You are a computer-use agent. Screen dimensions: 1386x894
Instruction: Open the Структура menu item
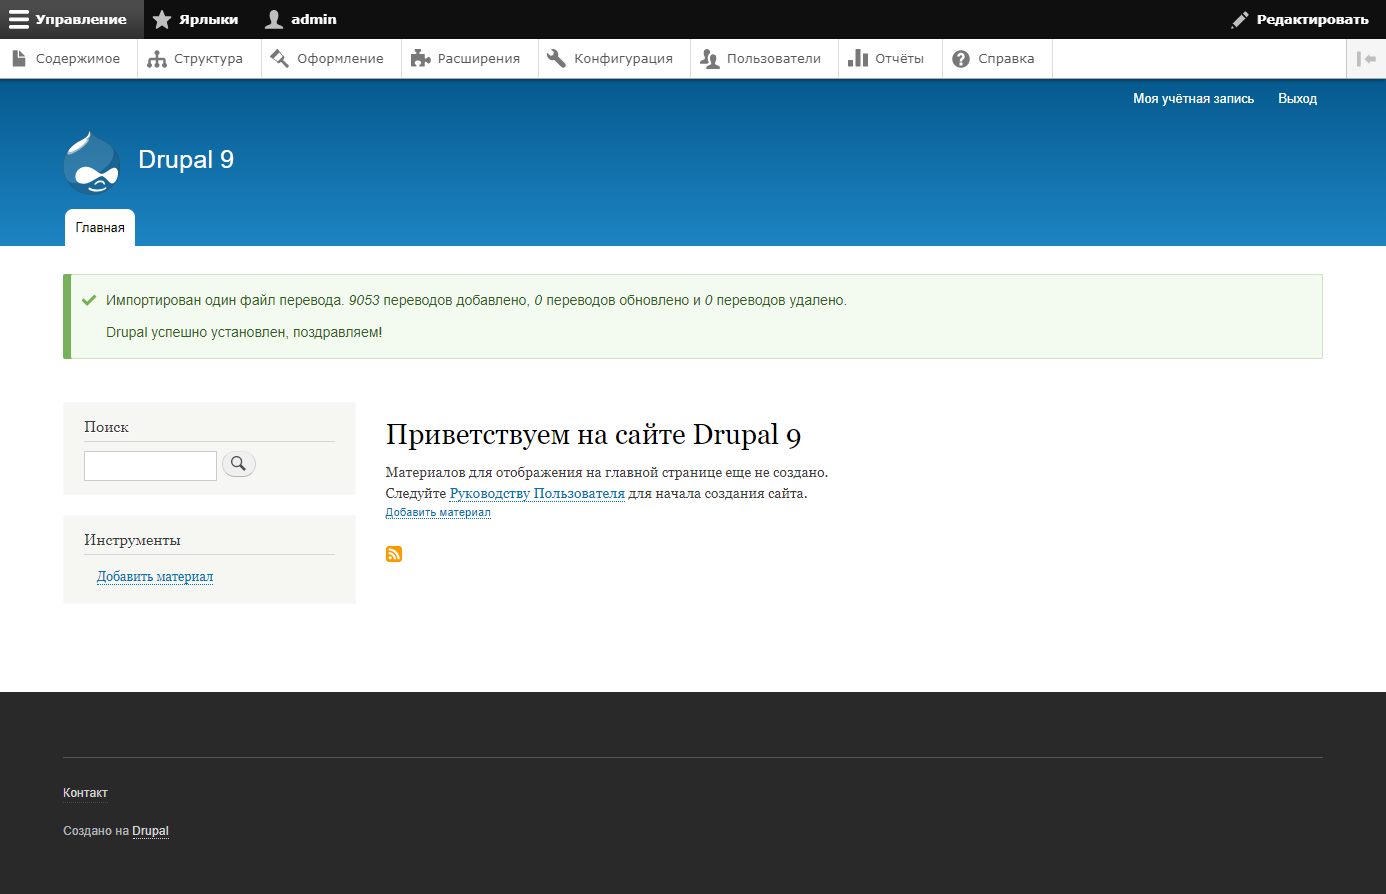click(199, 59)
